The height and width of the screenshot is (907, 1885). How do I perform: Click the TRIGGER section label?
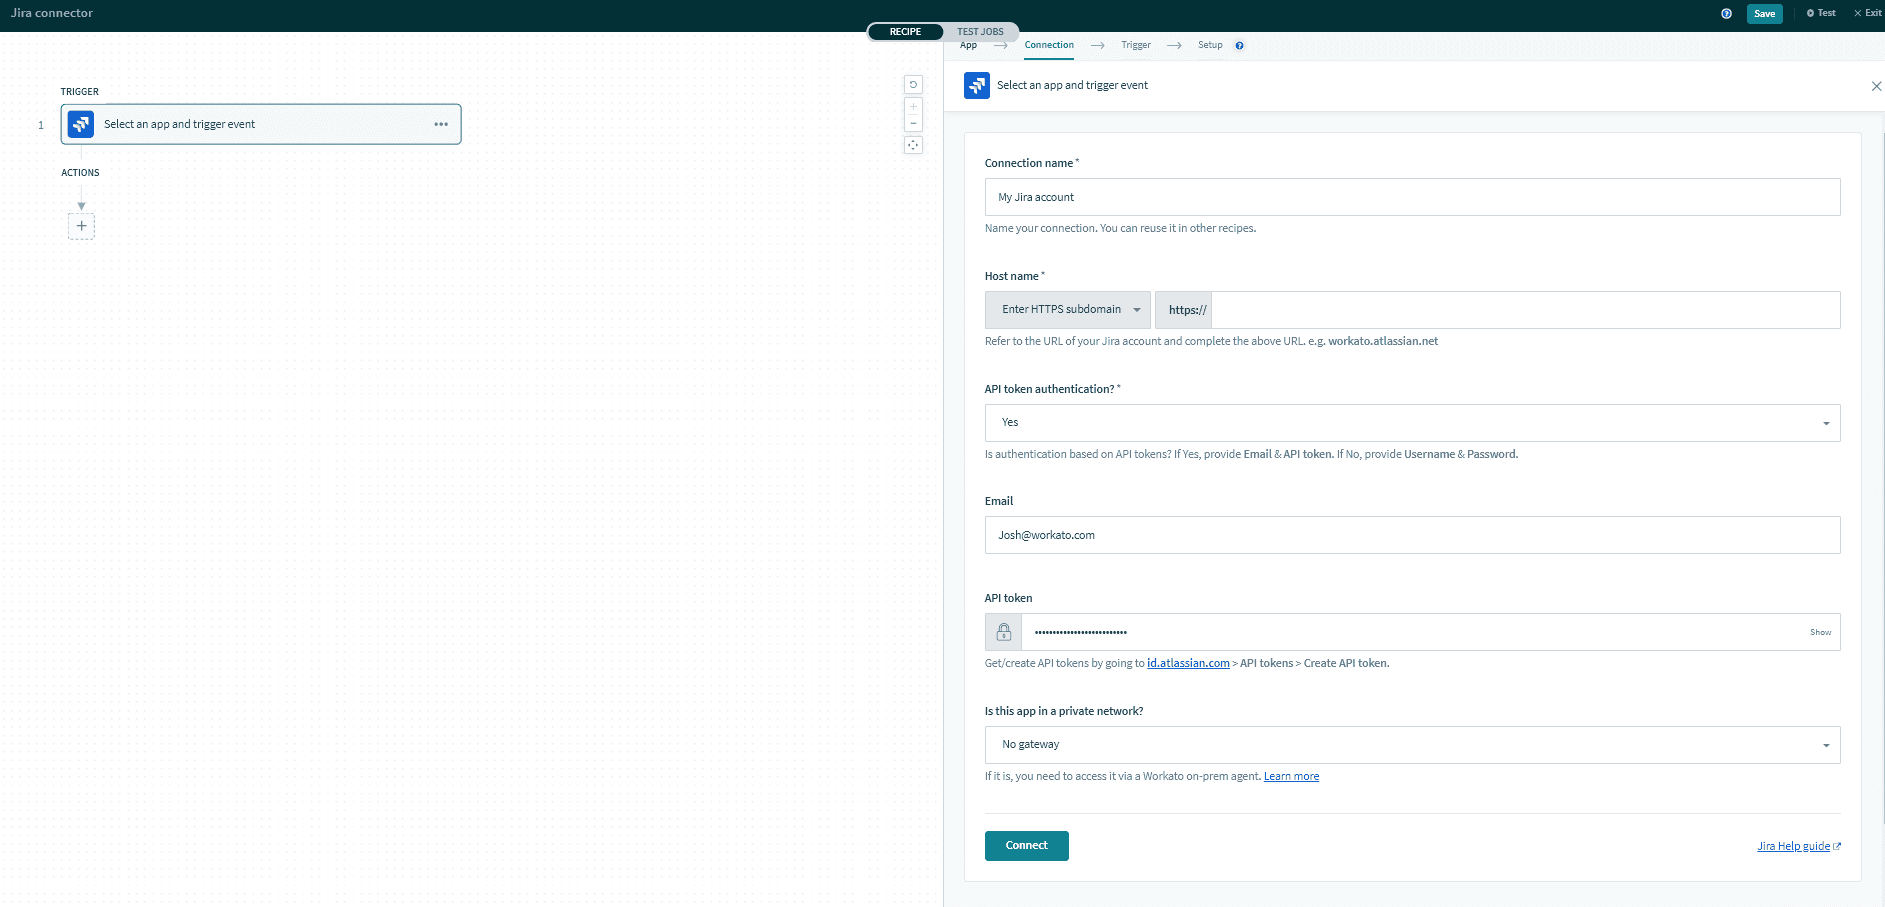(x=80, y=91)
